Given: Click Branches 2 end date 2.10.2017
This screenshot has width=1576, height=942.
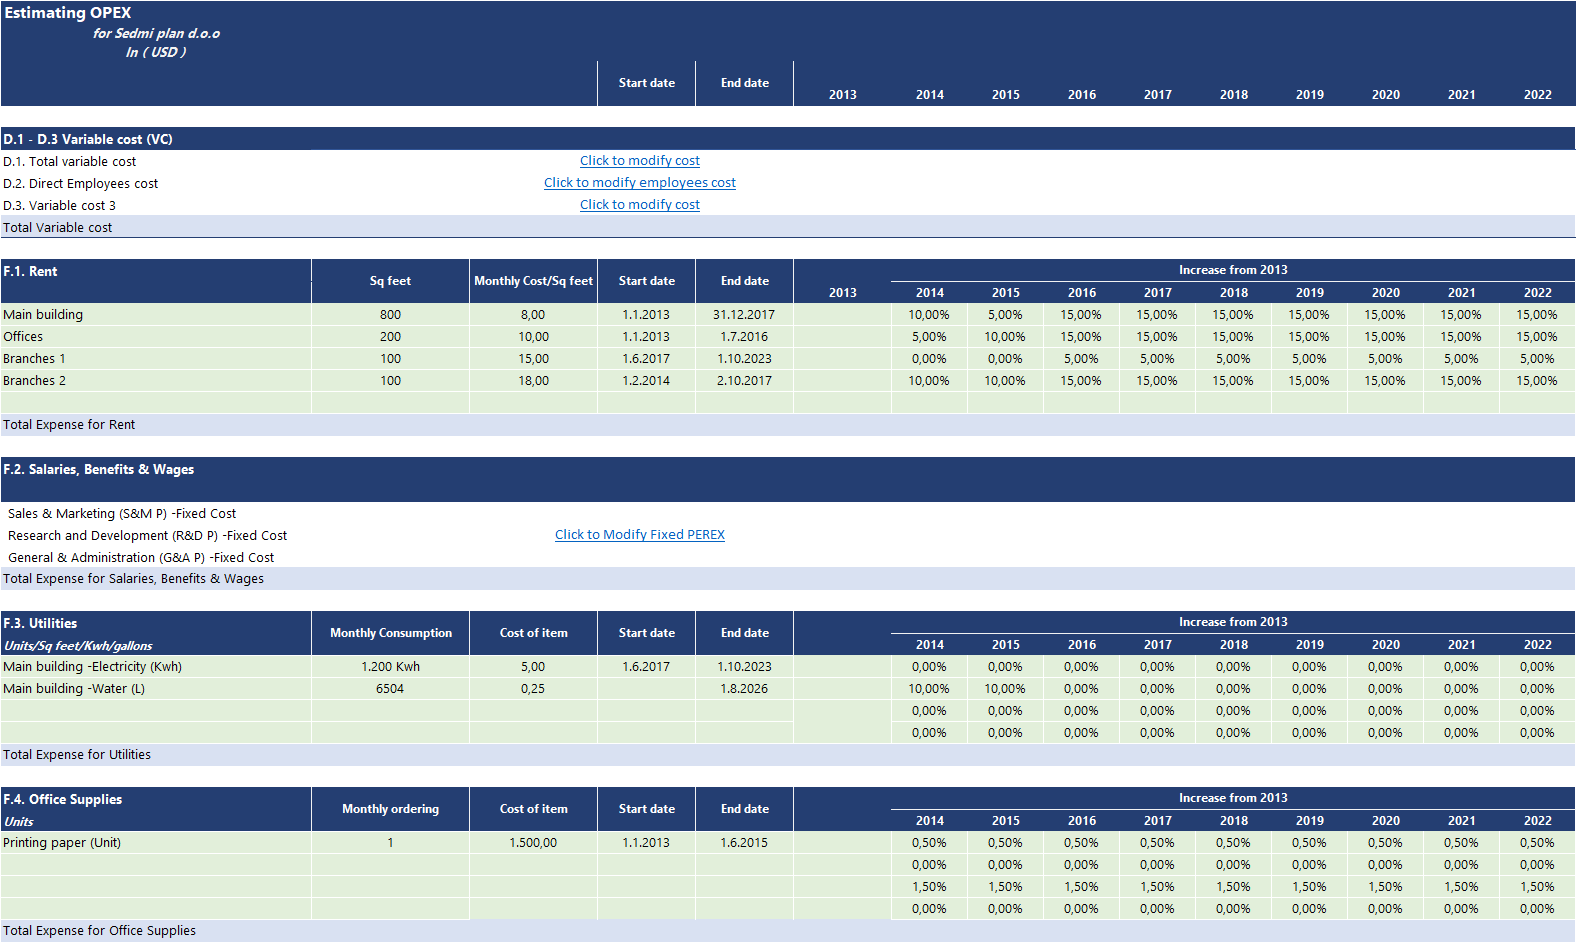Looking at the screenshot, I should pos(744,381).
